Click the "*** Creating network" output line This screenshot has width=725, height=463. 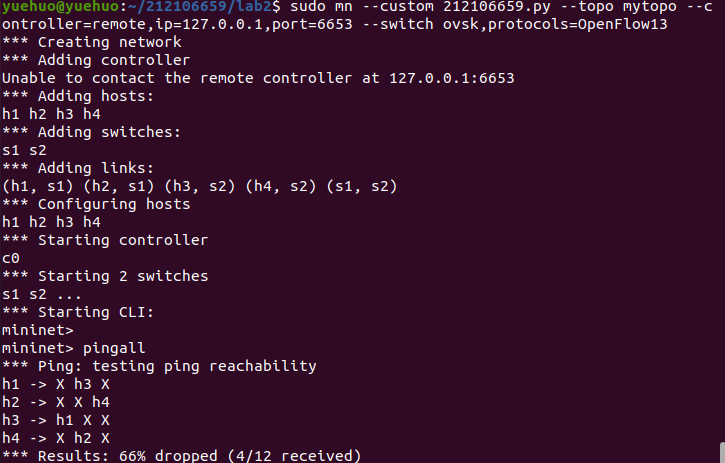[x=92, y=42]
